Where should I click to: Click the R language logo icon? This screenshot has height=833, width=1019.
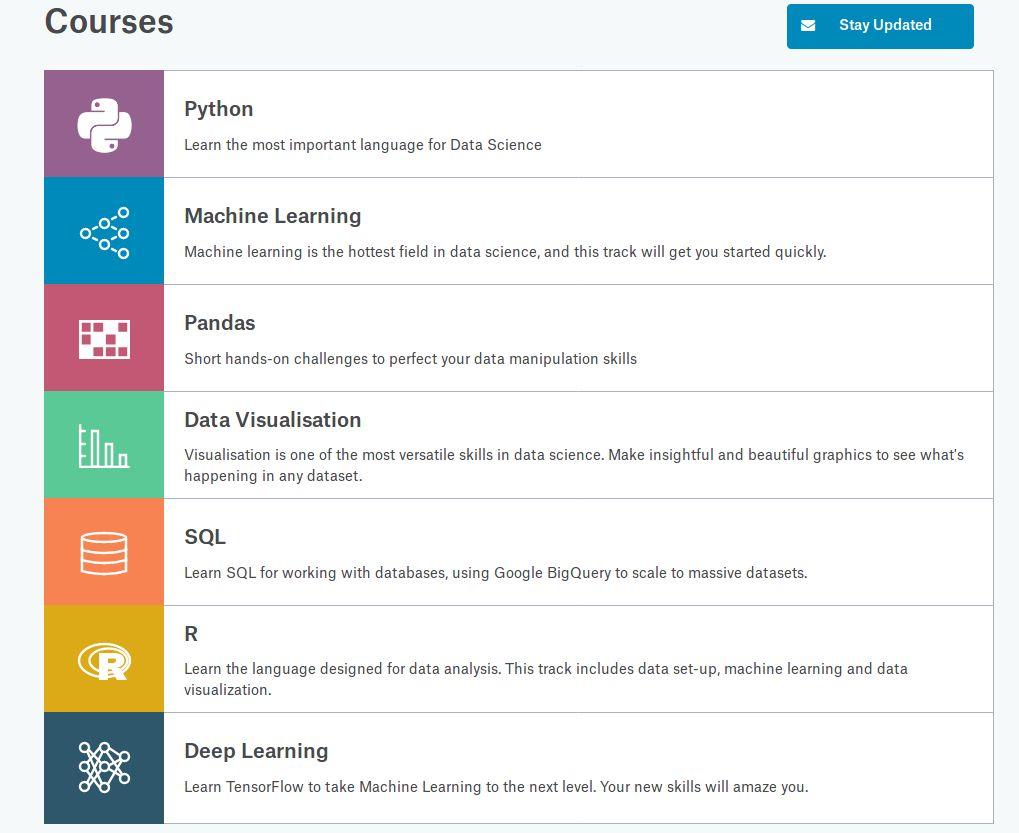104,661
